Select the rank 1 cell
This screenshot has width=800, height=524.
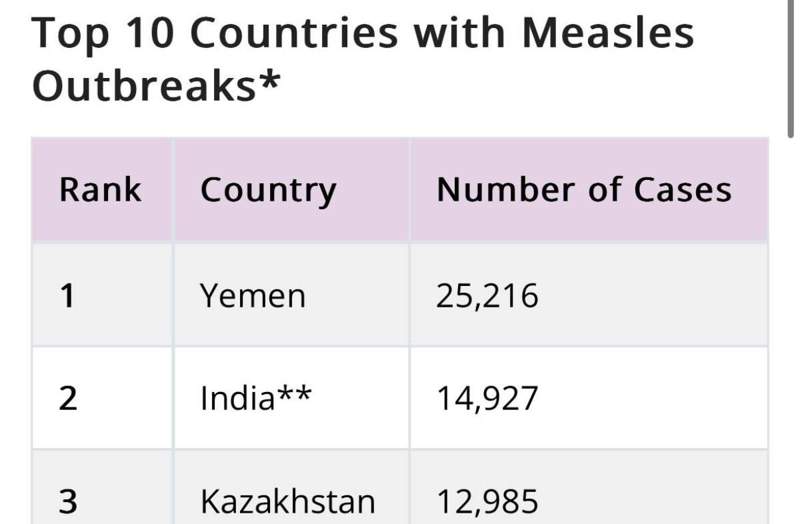tap(102, 295)
